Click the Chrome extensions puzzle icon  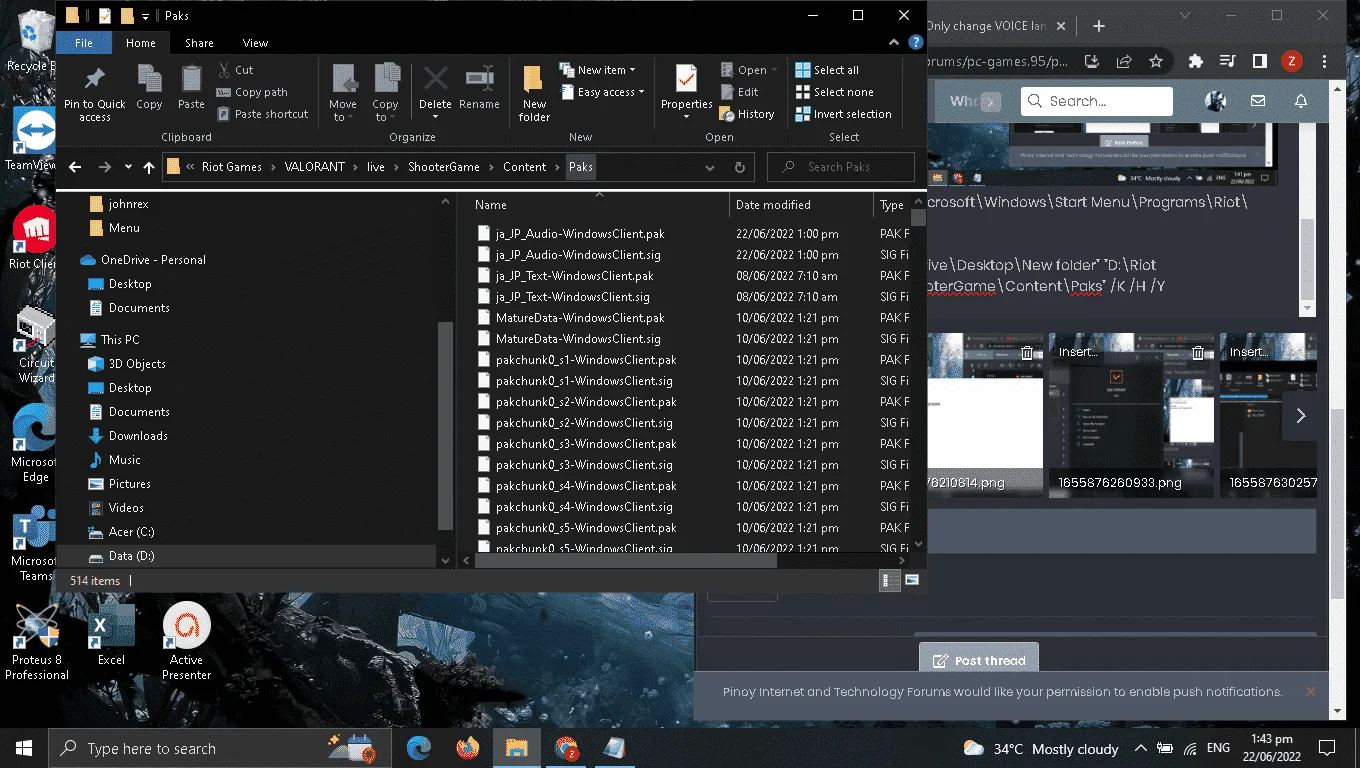[x=1195, y=61]
